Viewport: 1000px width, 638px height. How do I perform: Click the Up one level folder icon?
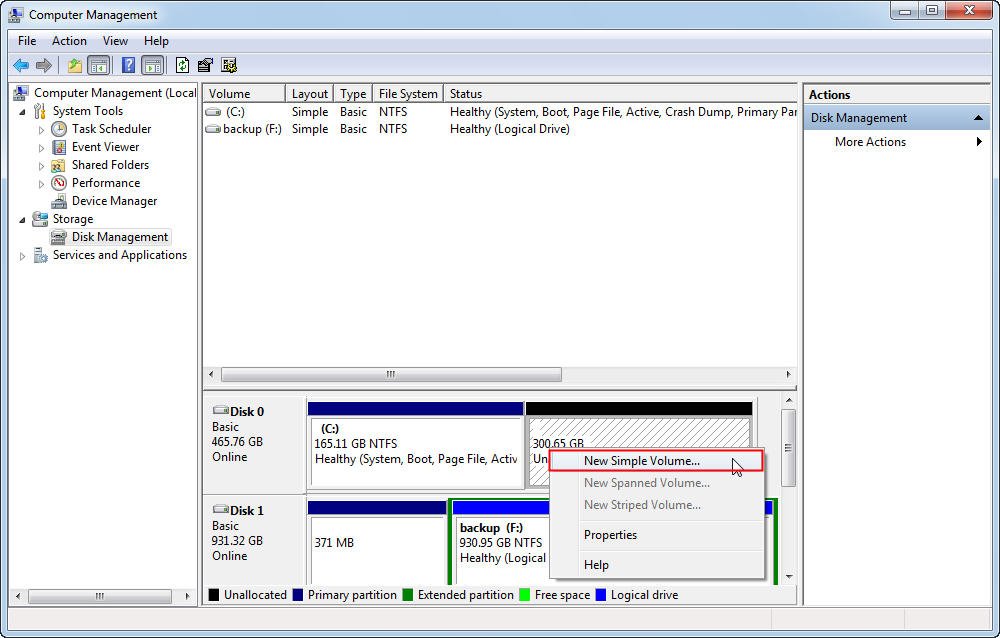(75, 65)
